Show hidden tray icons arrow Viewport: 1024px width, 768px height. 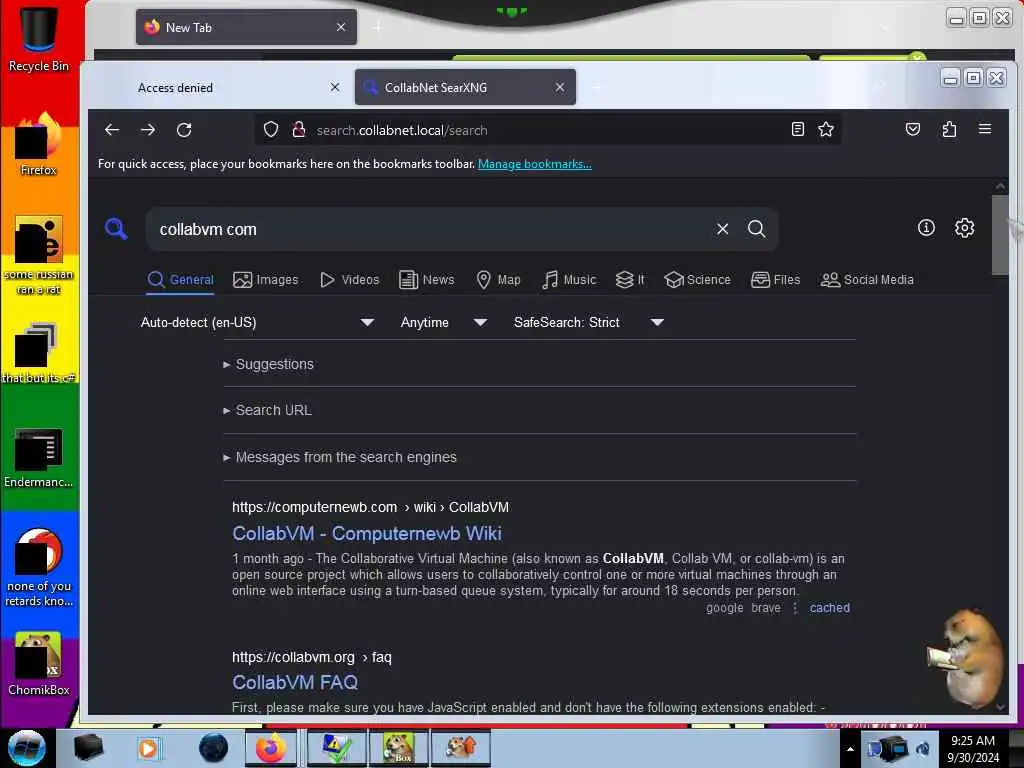(850, 749)
